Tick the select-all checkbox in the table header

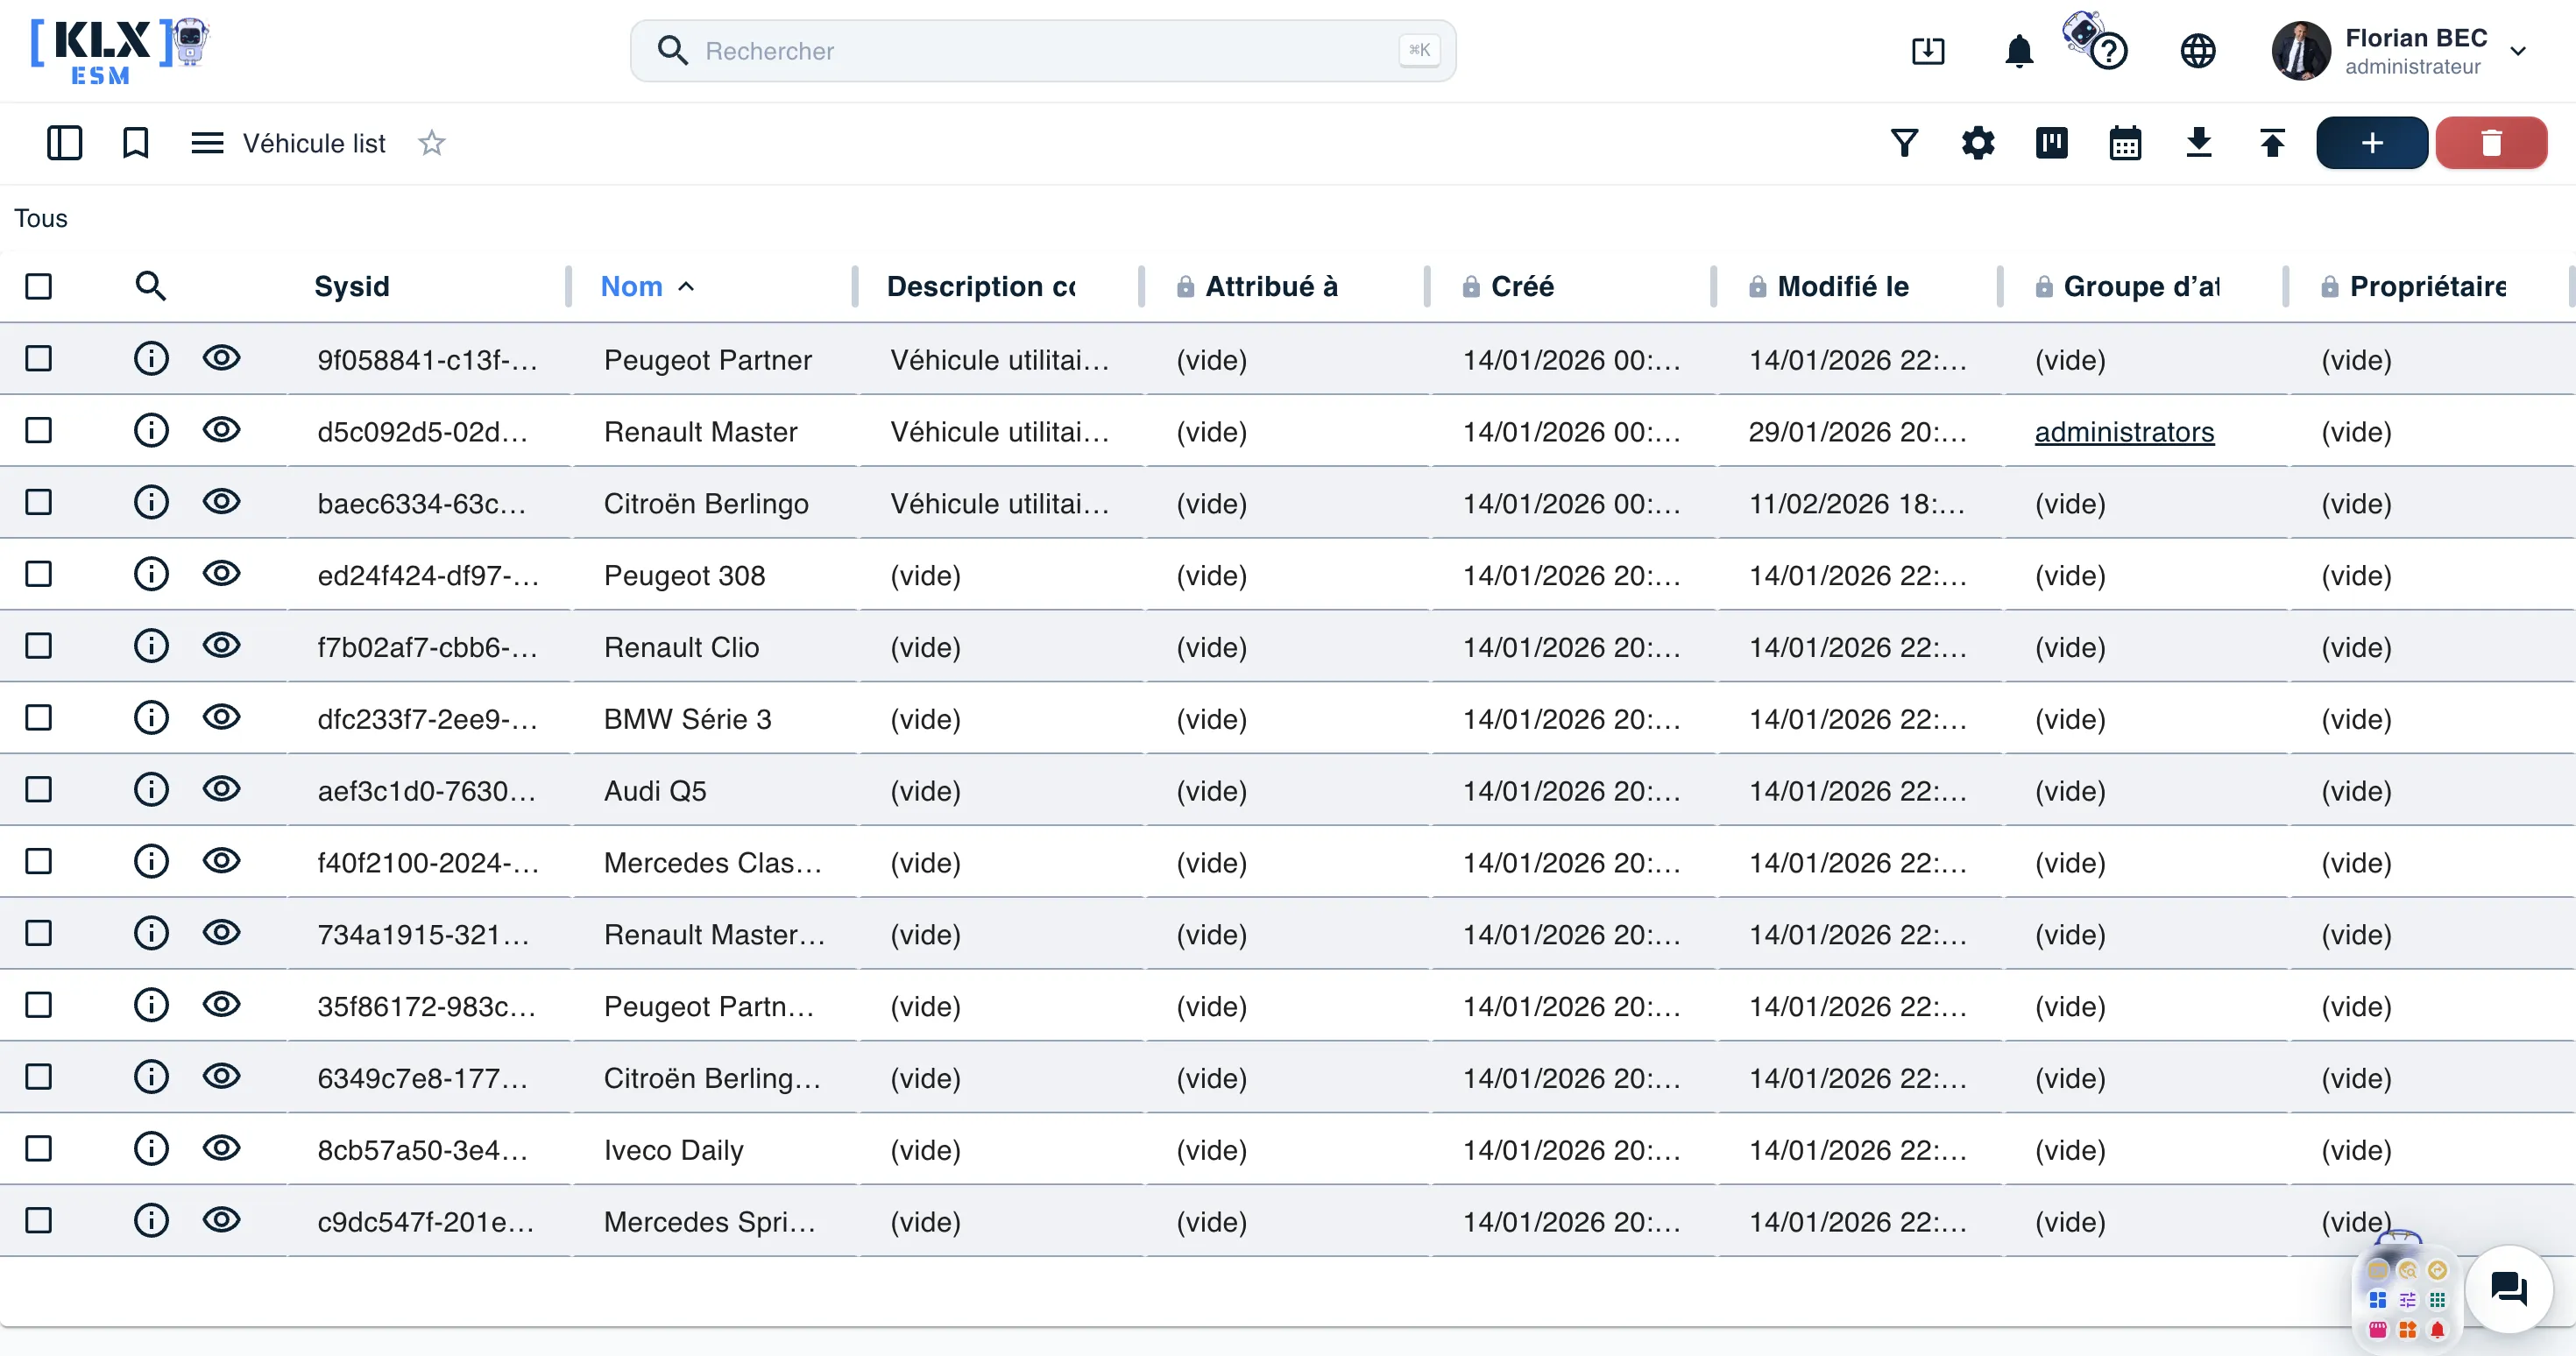[x=39, y=287]
